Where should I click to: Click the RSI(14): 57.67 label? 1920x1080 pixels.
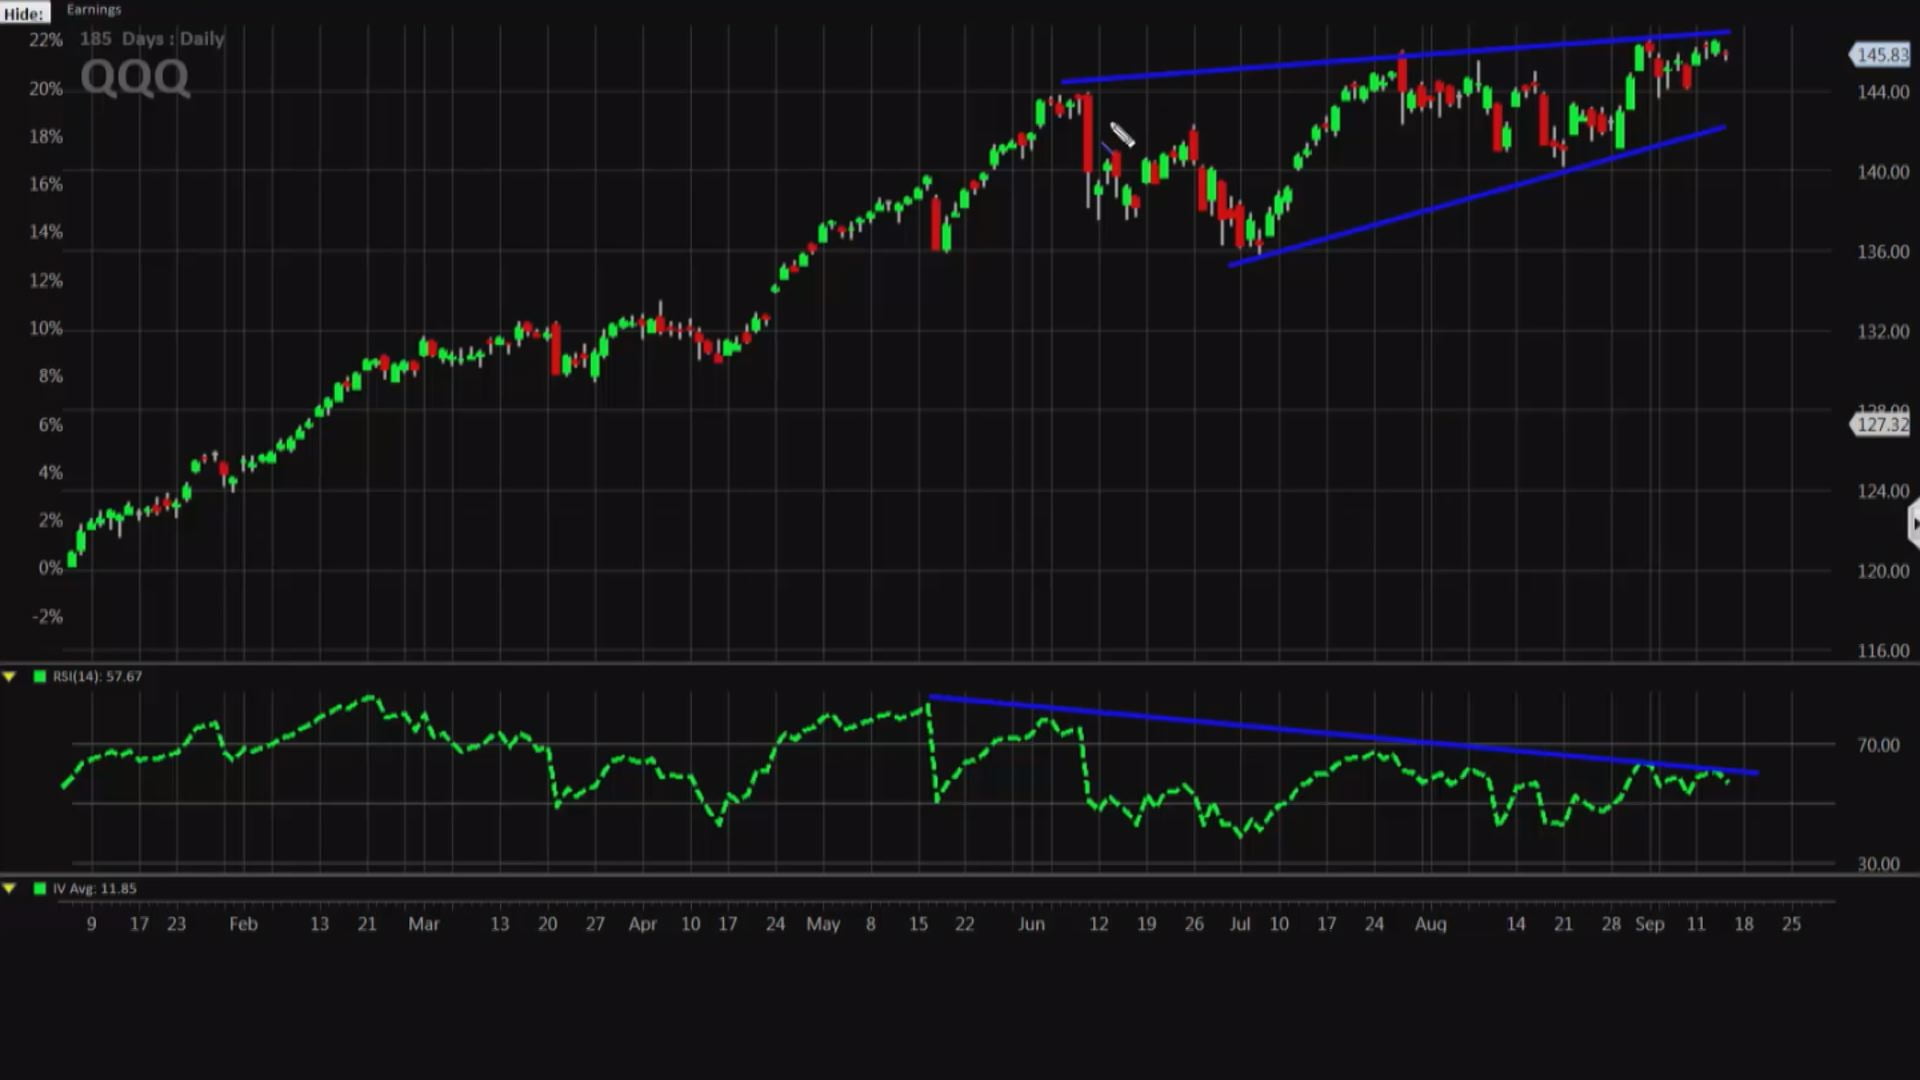[x=98, y=677]
